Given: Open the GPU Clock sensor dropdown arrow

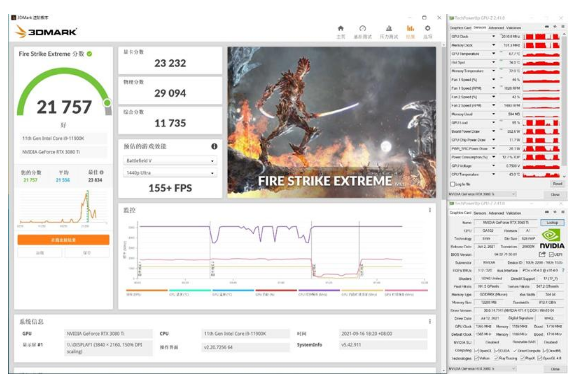Looking at the screenshot, I should (x=493, y=36).
